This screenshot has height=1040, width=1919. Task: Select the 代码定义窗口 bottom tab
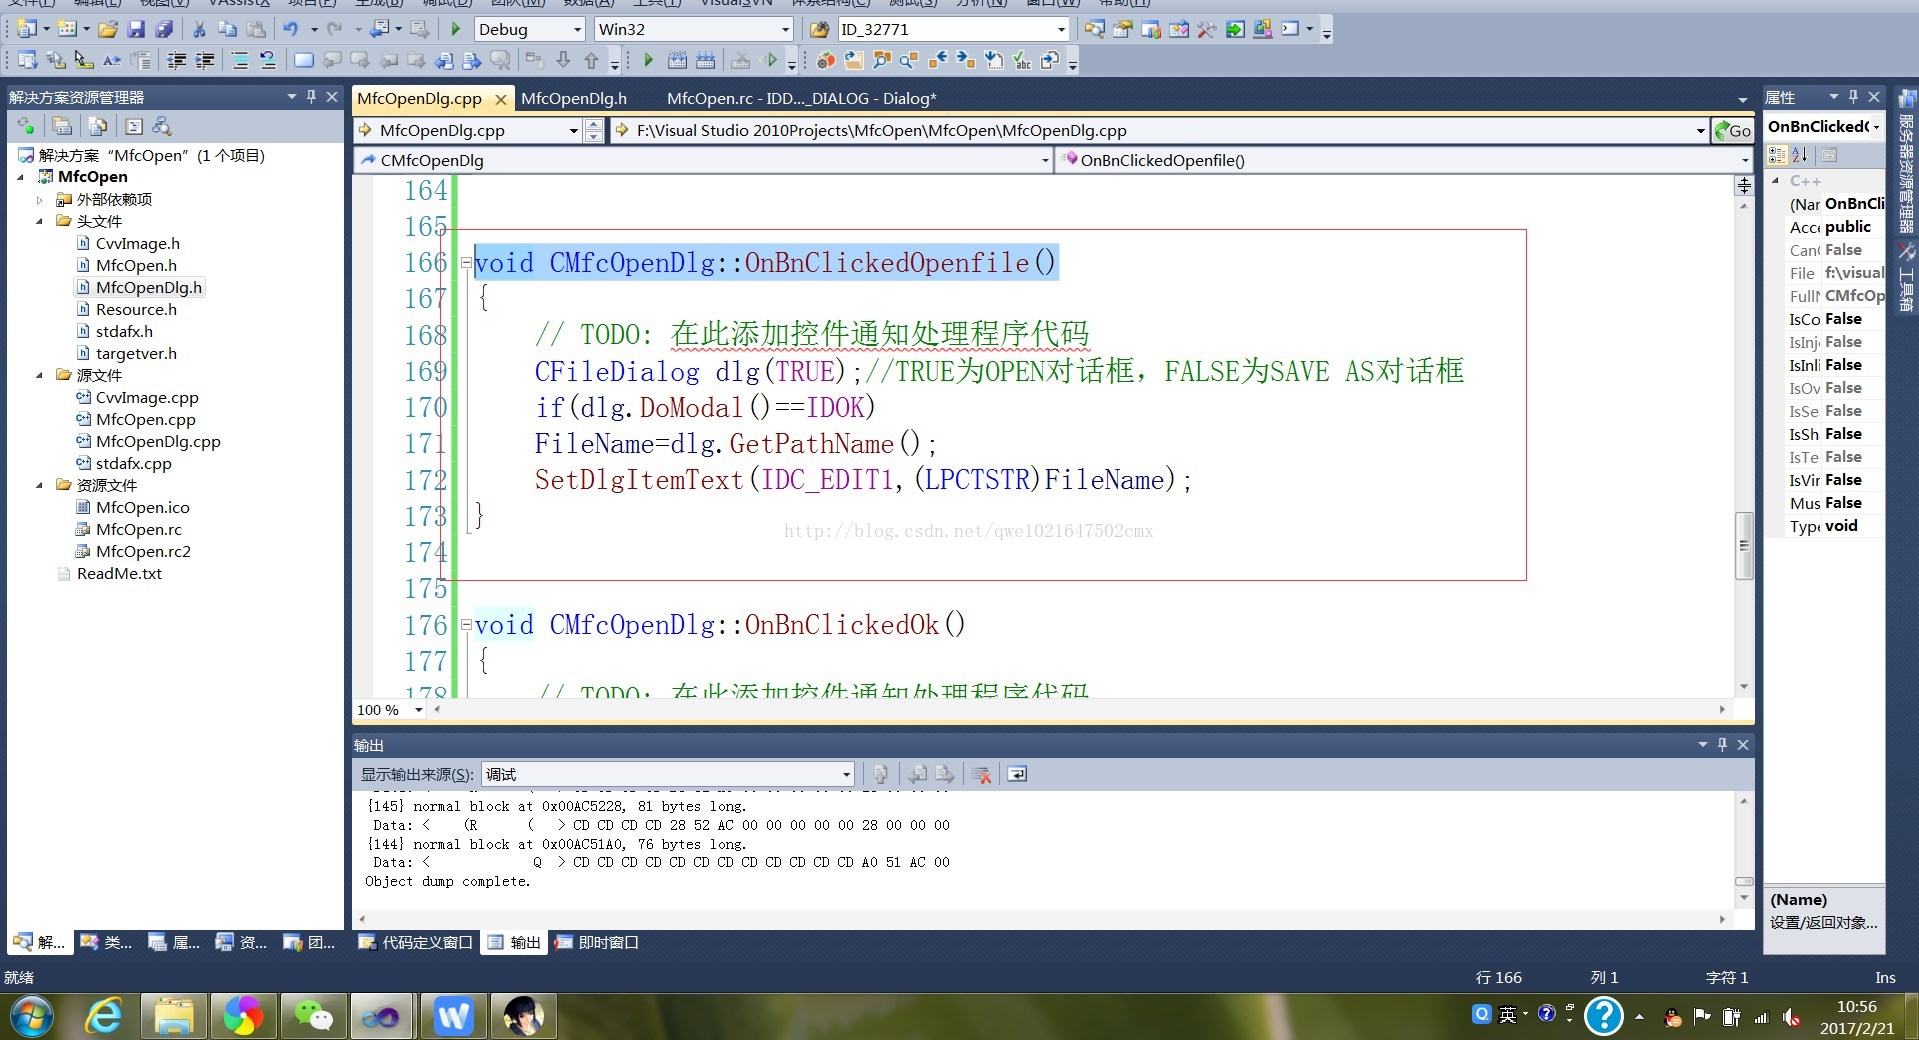(x=416, y=942)
